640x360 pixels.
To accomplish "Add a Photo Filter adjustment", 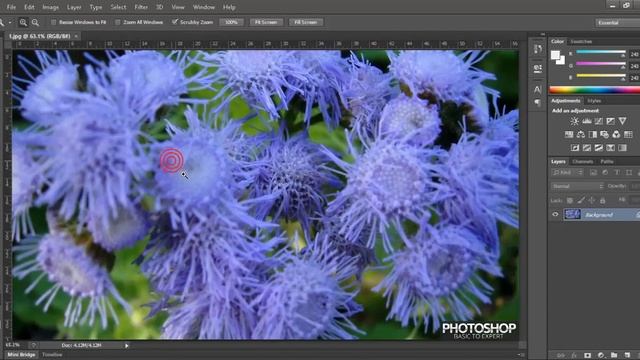I will (x=604, y=134).
